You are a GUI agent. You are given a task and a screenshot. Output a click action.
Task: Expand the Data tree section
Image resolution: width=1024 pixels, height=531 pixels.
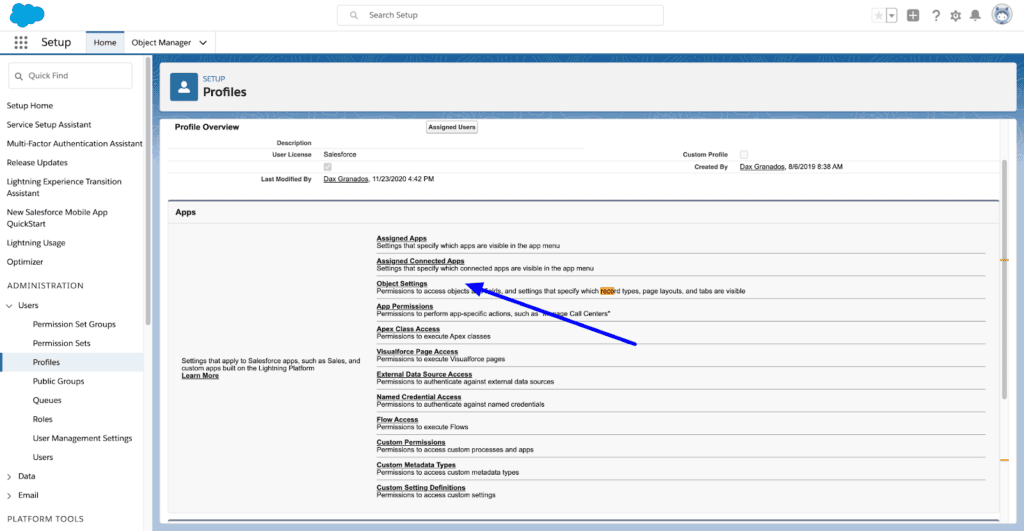coord(9,477)
